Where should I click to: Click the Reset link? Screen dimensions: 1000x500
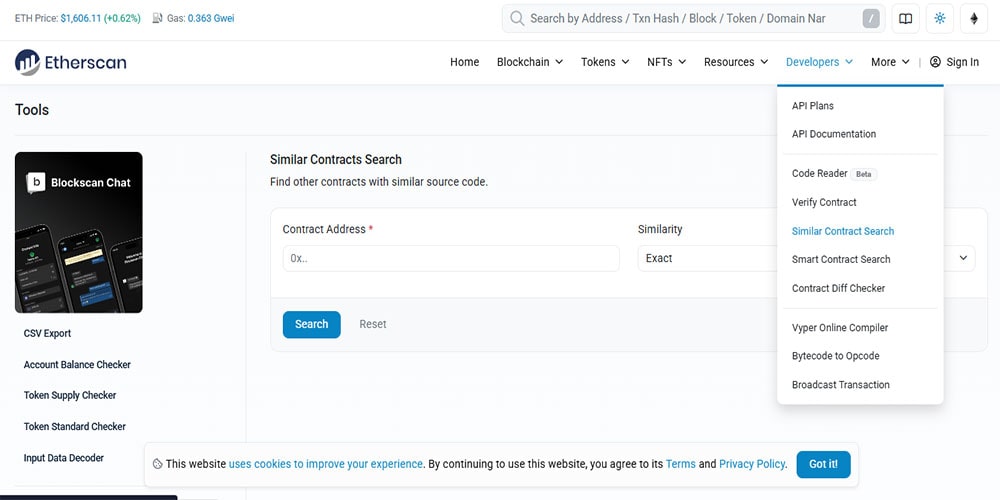[373, 324]
